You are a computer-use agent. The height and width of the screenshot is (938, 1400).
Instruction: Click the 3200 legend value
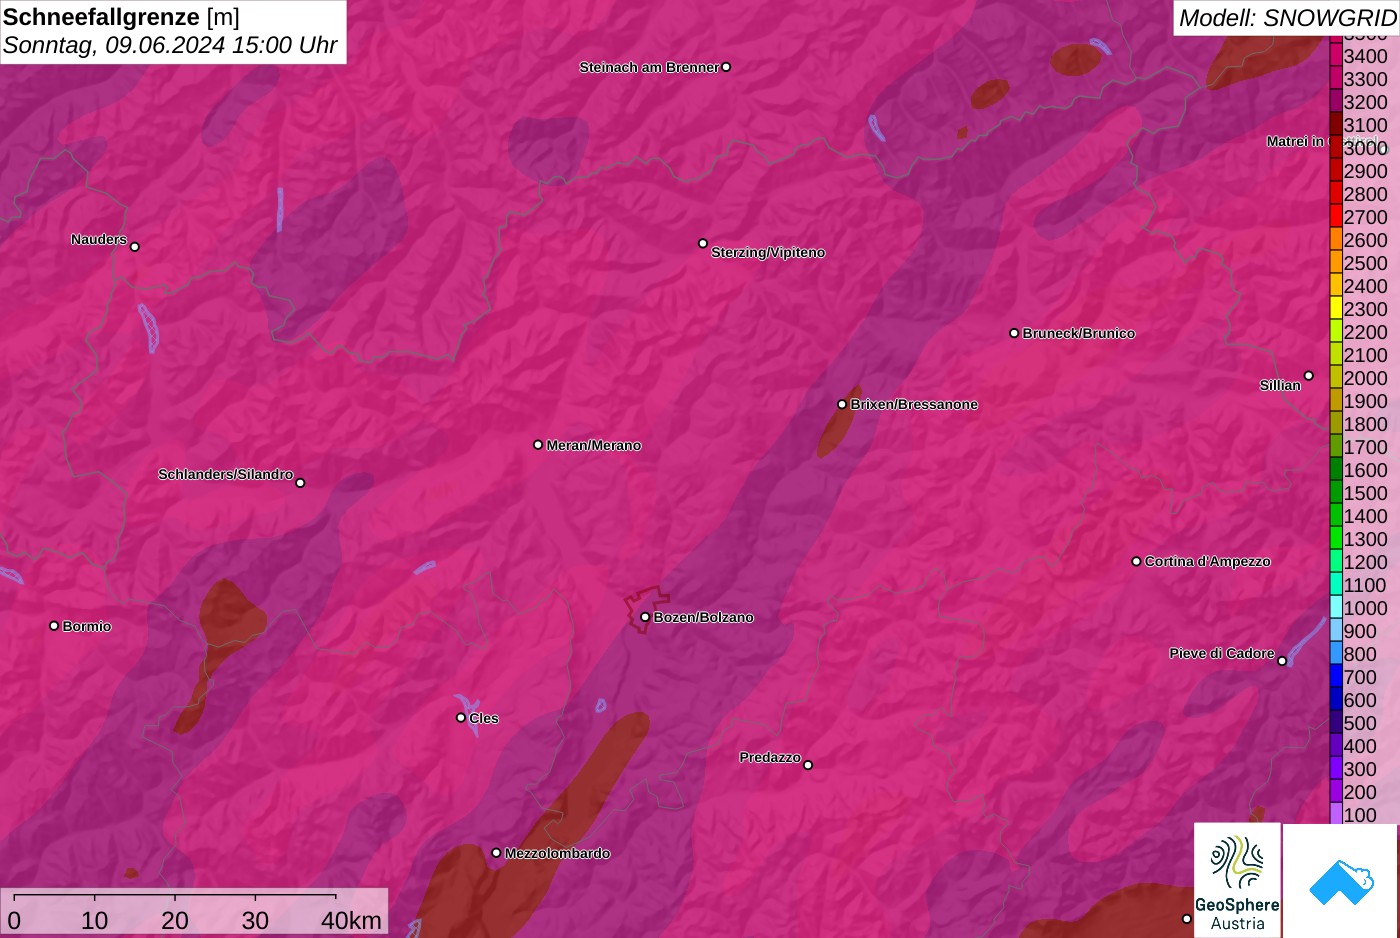click(1366, 102)
